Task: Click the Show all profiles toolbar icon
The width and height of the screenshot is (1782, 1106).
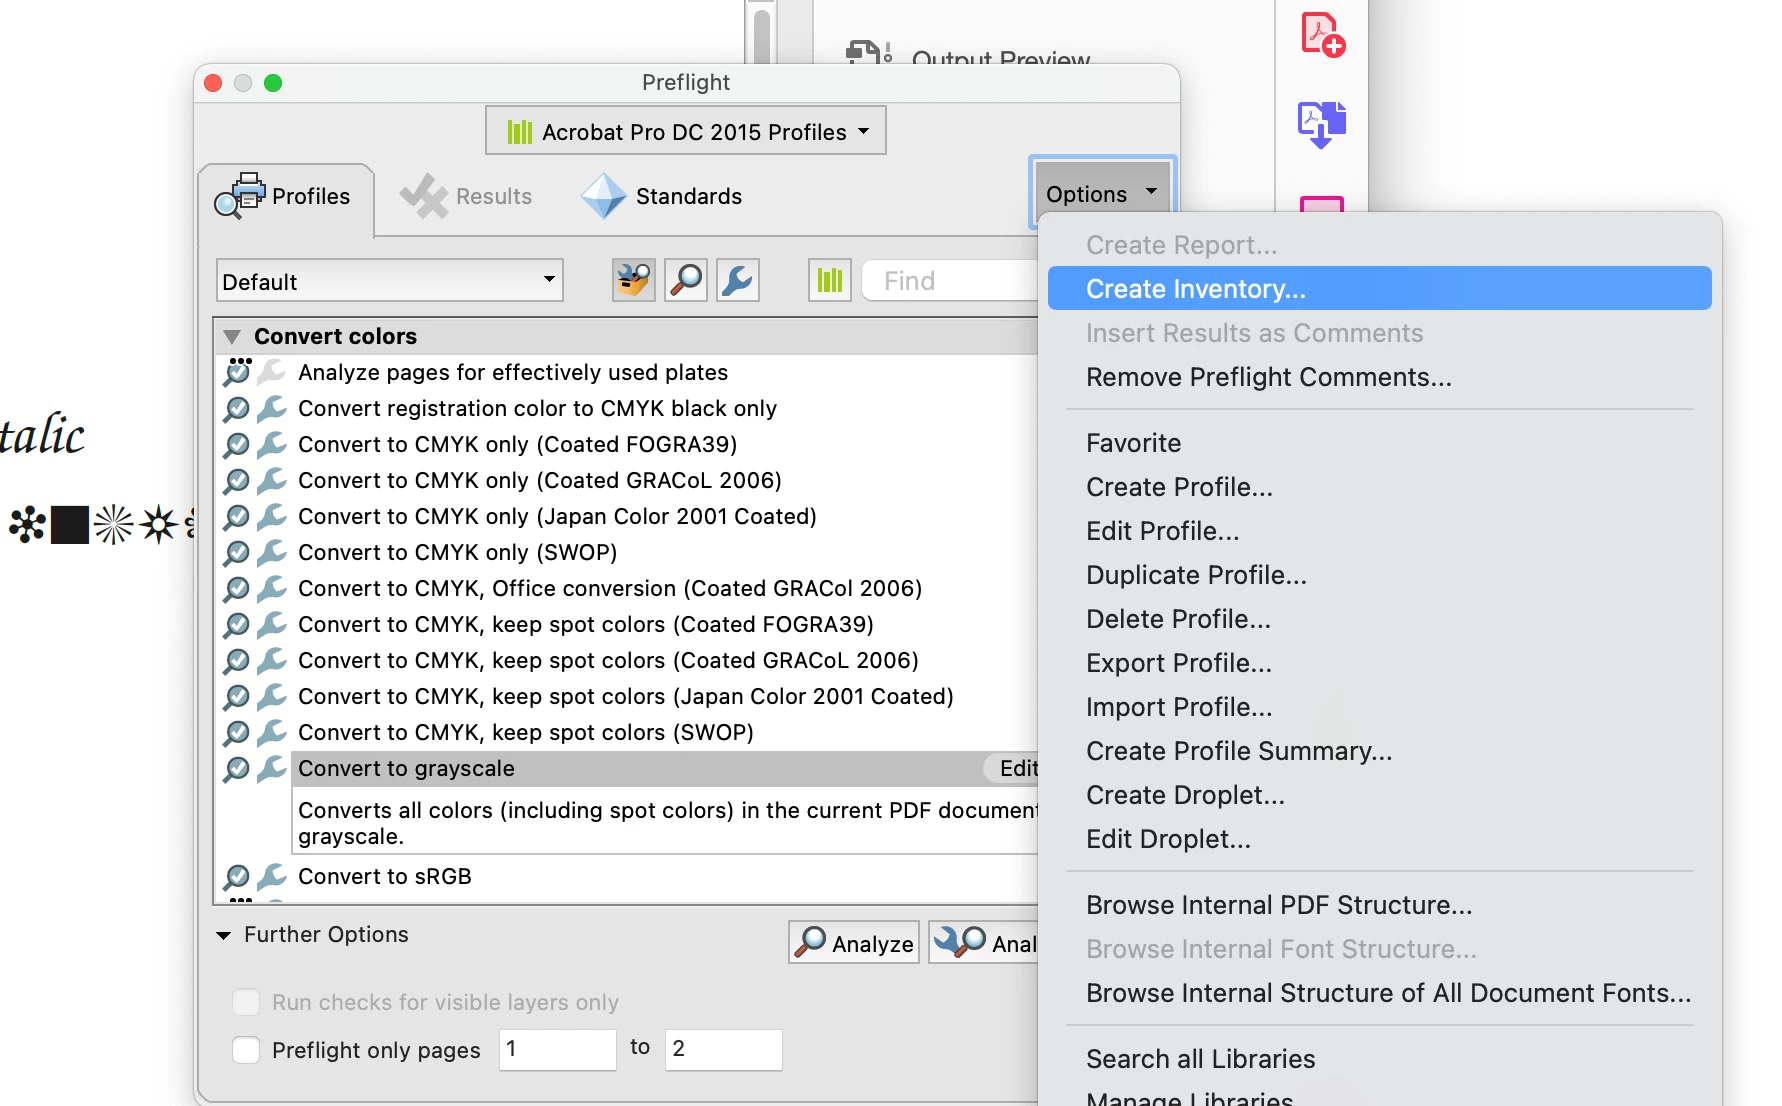Action: point(634,280)
